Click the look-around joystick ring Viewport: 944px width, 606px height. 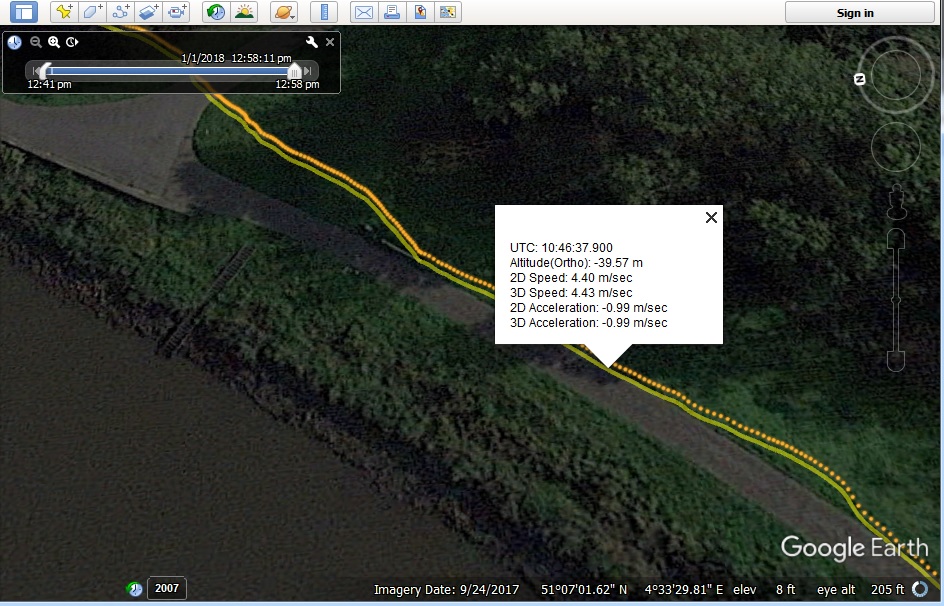[895, 75]
